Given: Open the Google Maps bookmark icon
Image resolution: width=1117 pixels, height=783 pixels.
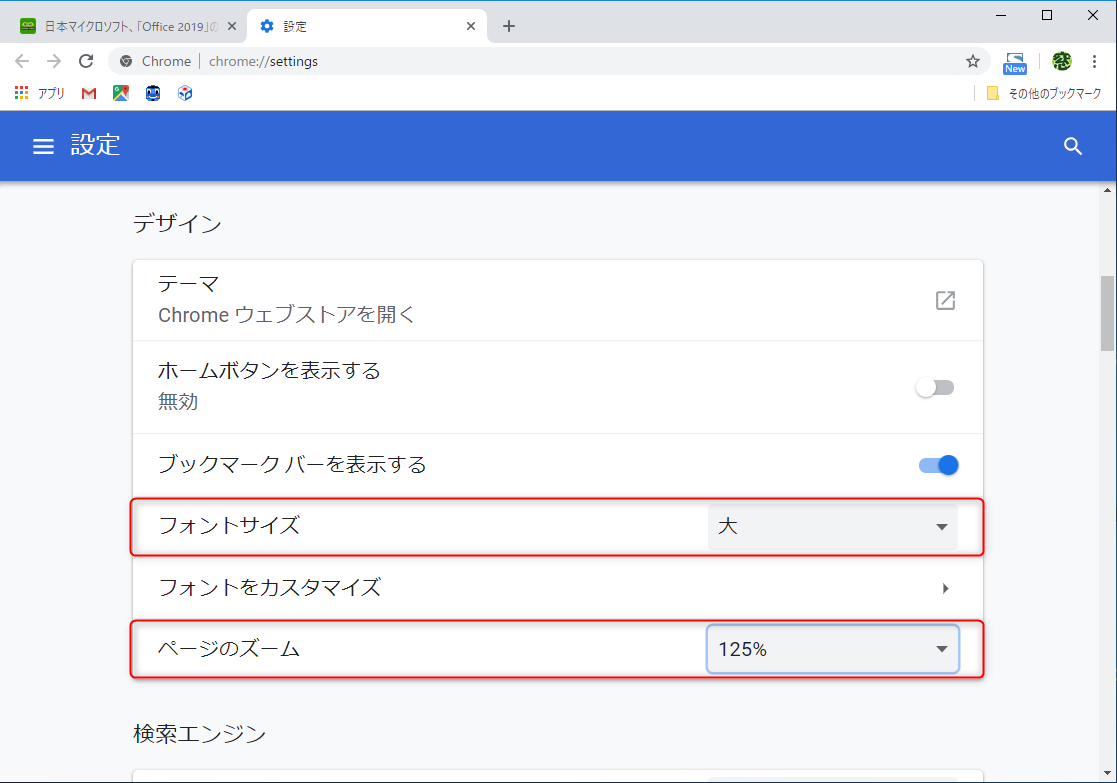Looking at the screenshot, I should pos(120,93).
